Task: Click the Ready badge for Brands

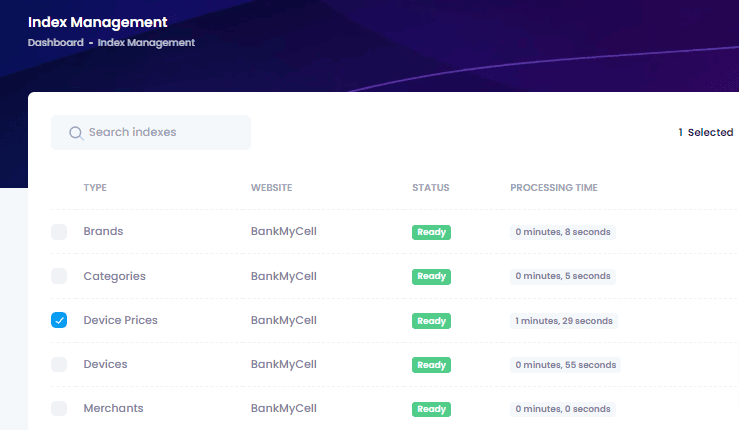Action: (x=431, y=232)
